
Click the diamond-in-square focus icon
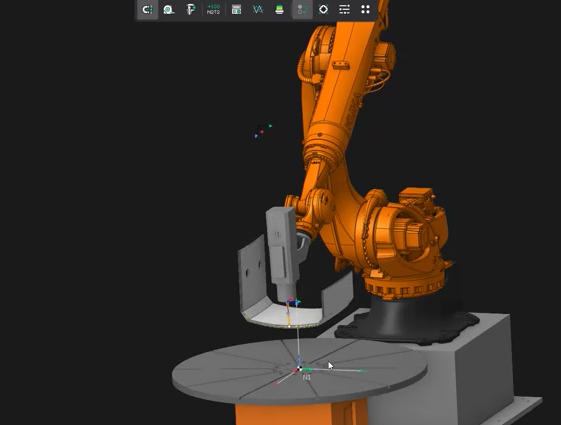point(323,9)
